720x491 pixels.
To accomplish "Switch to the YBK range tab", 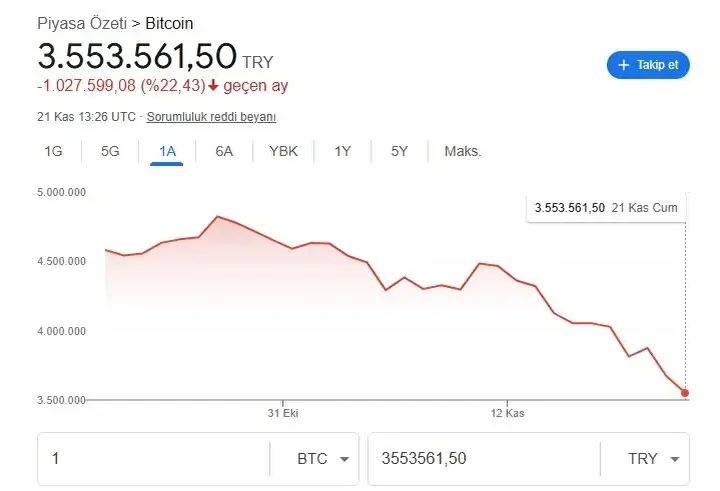I will point(283,151).
